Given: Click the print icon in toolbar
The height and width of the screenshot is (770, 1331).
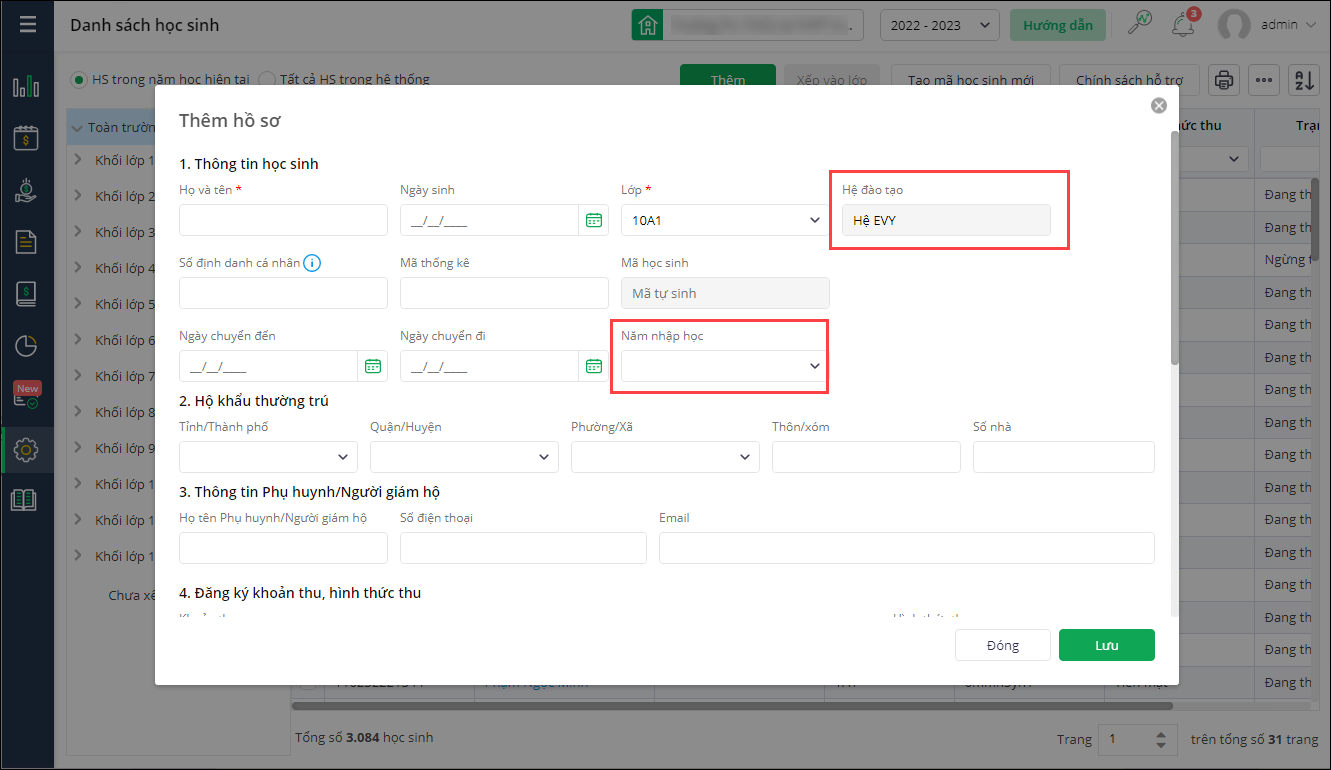Looking at the screenshot, I should point(1224,80).
